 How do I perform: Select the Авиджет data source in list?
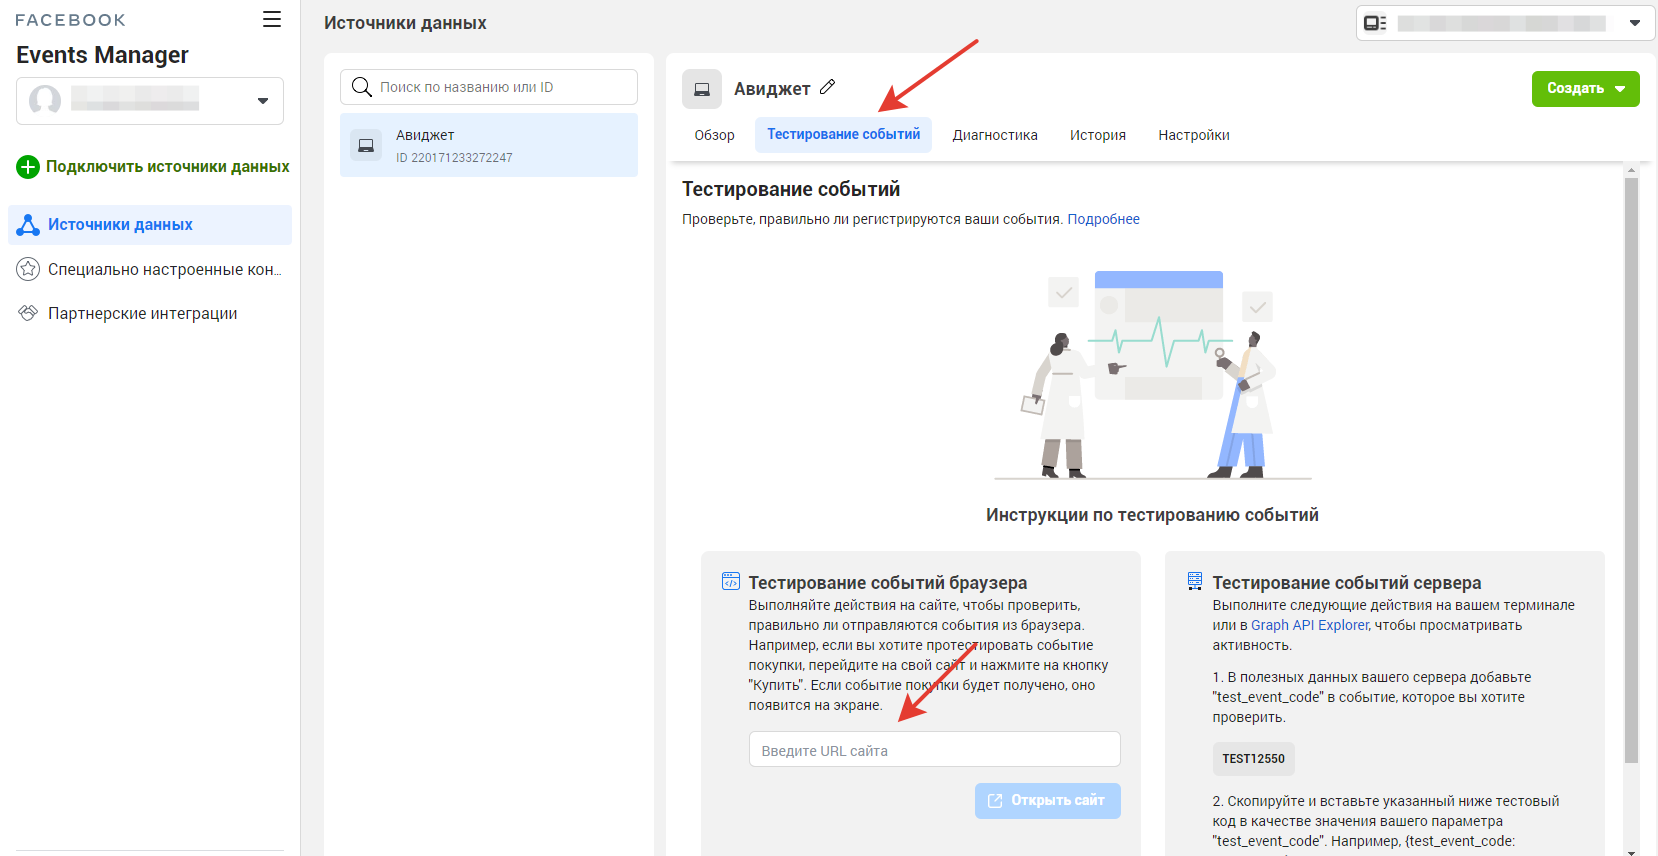tap(489, 145)
